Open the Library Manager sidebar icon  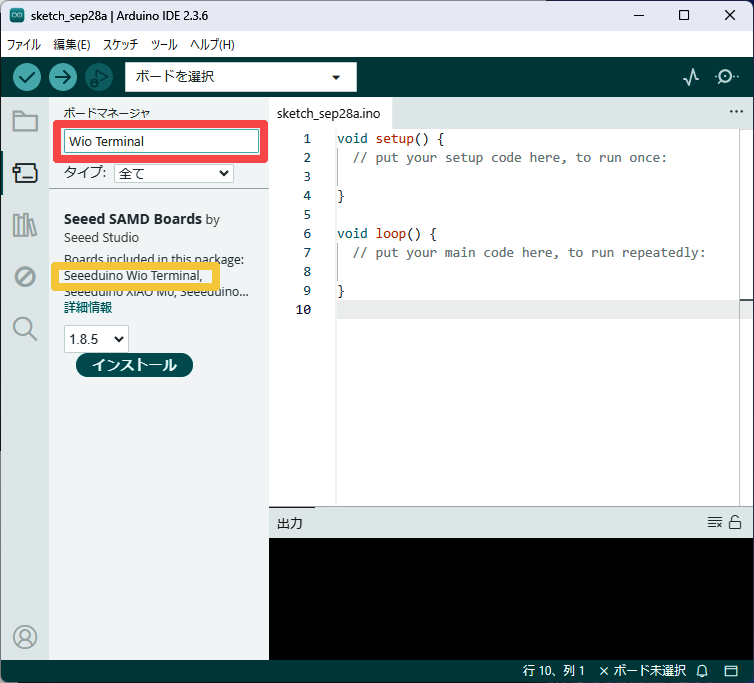pyautogui.click(x=25, y=225)
